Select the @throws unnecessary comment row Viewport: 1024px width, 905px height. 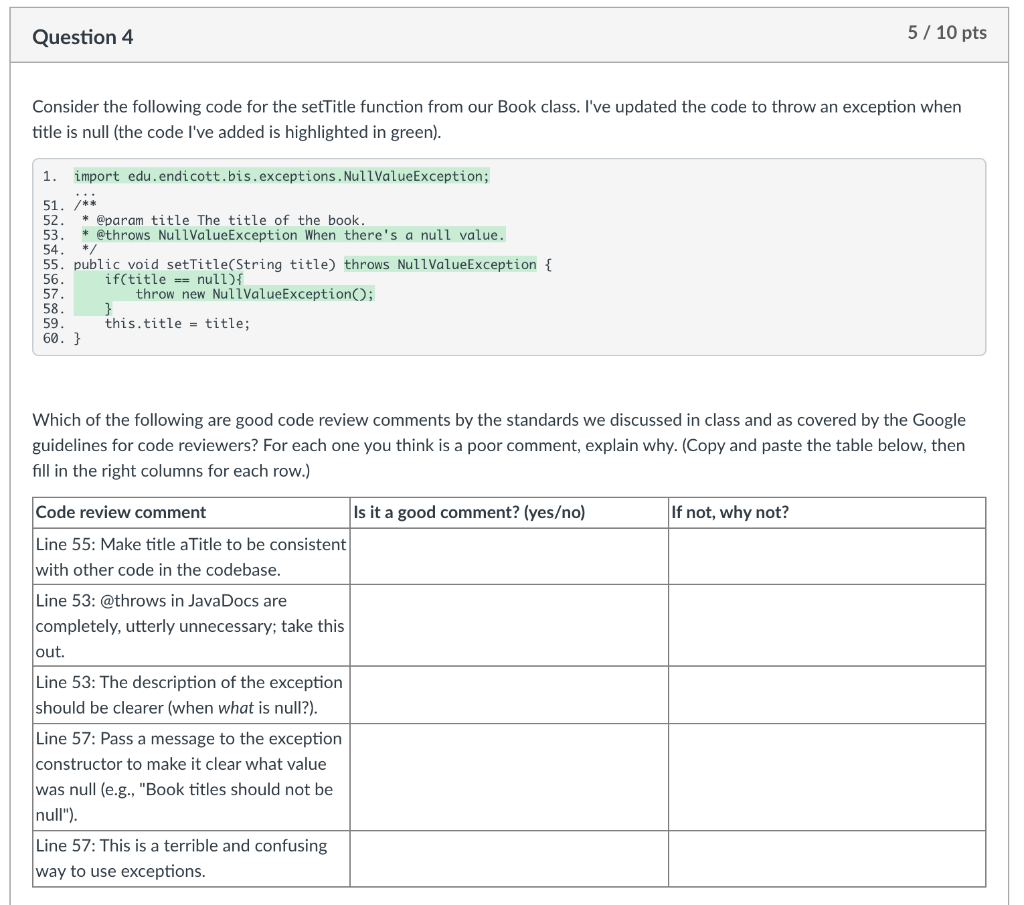[190, 624]
